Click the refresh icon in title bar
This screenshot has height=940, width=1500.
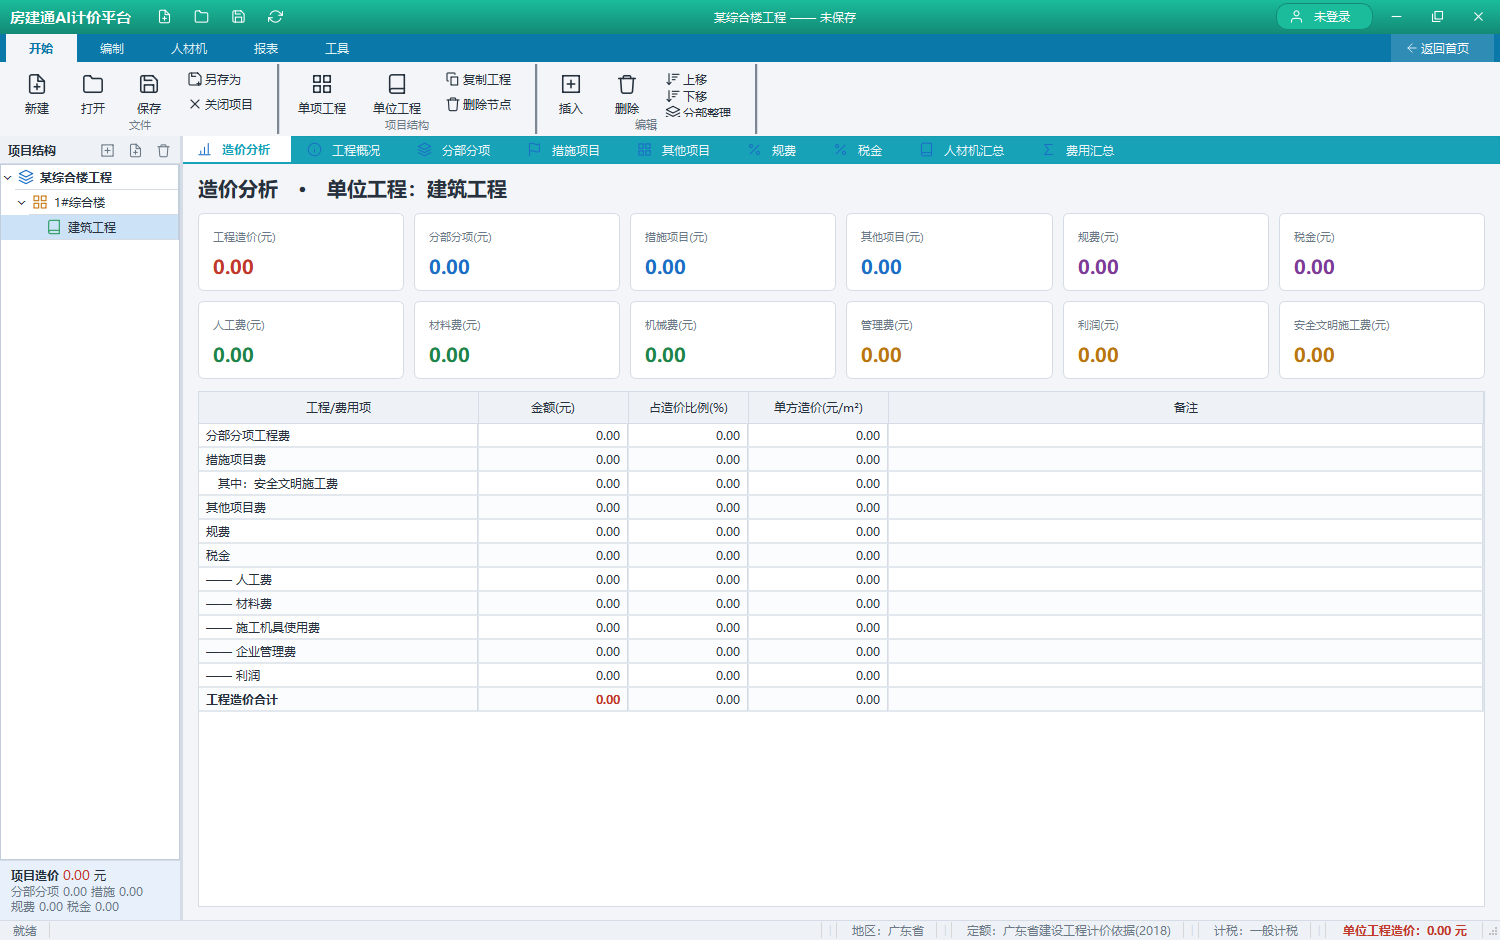(x=276, y=17)
